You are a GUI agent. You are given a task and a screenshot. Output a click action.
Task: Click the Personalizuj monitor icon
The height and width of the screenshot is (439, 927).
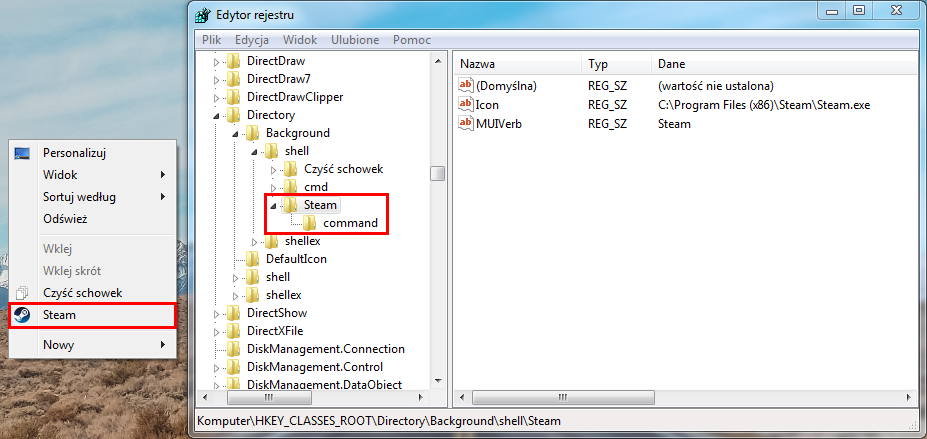click(x=22, y=154)
